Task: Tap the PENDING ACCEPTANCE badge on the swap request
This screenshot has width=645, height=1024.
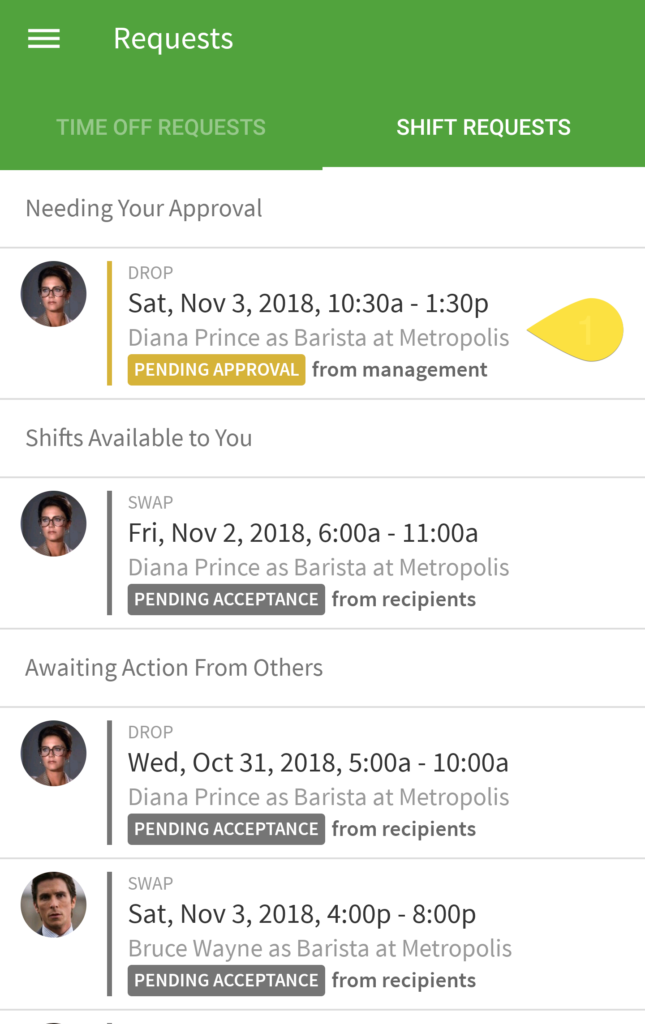Action: (x=226, y=599)
